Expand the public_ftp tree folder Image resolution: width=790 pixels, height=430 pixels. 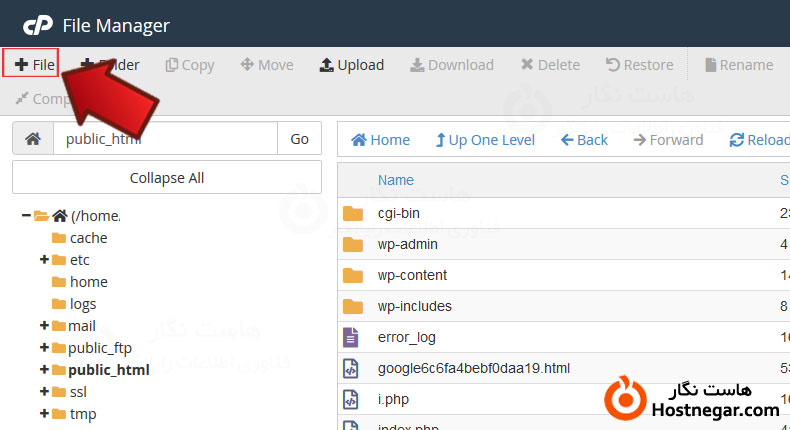[x=44, y=348]
